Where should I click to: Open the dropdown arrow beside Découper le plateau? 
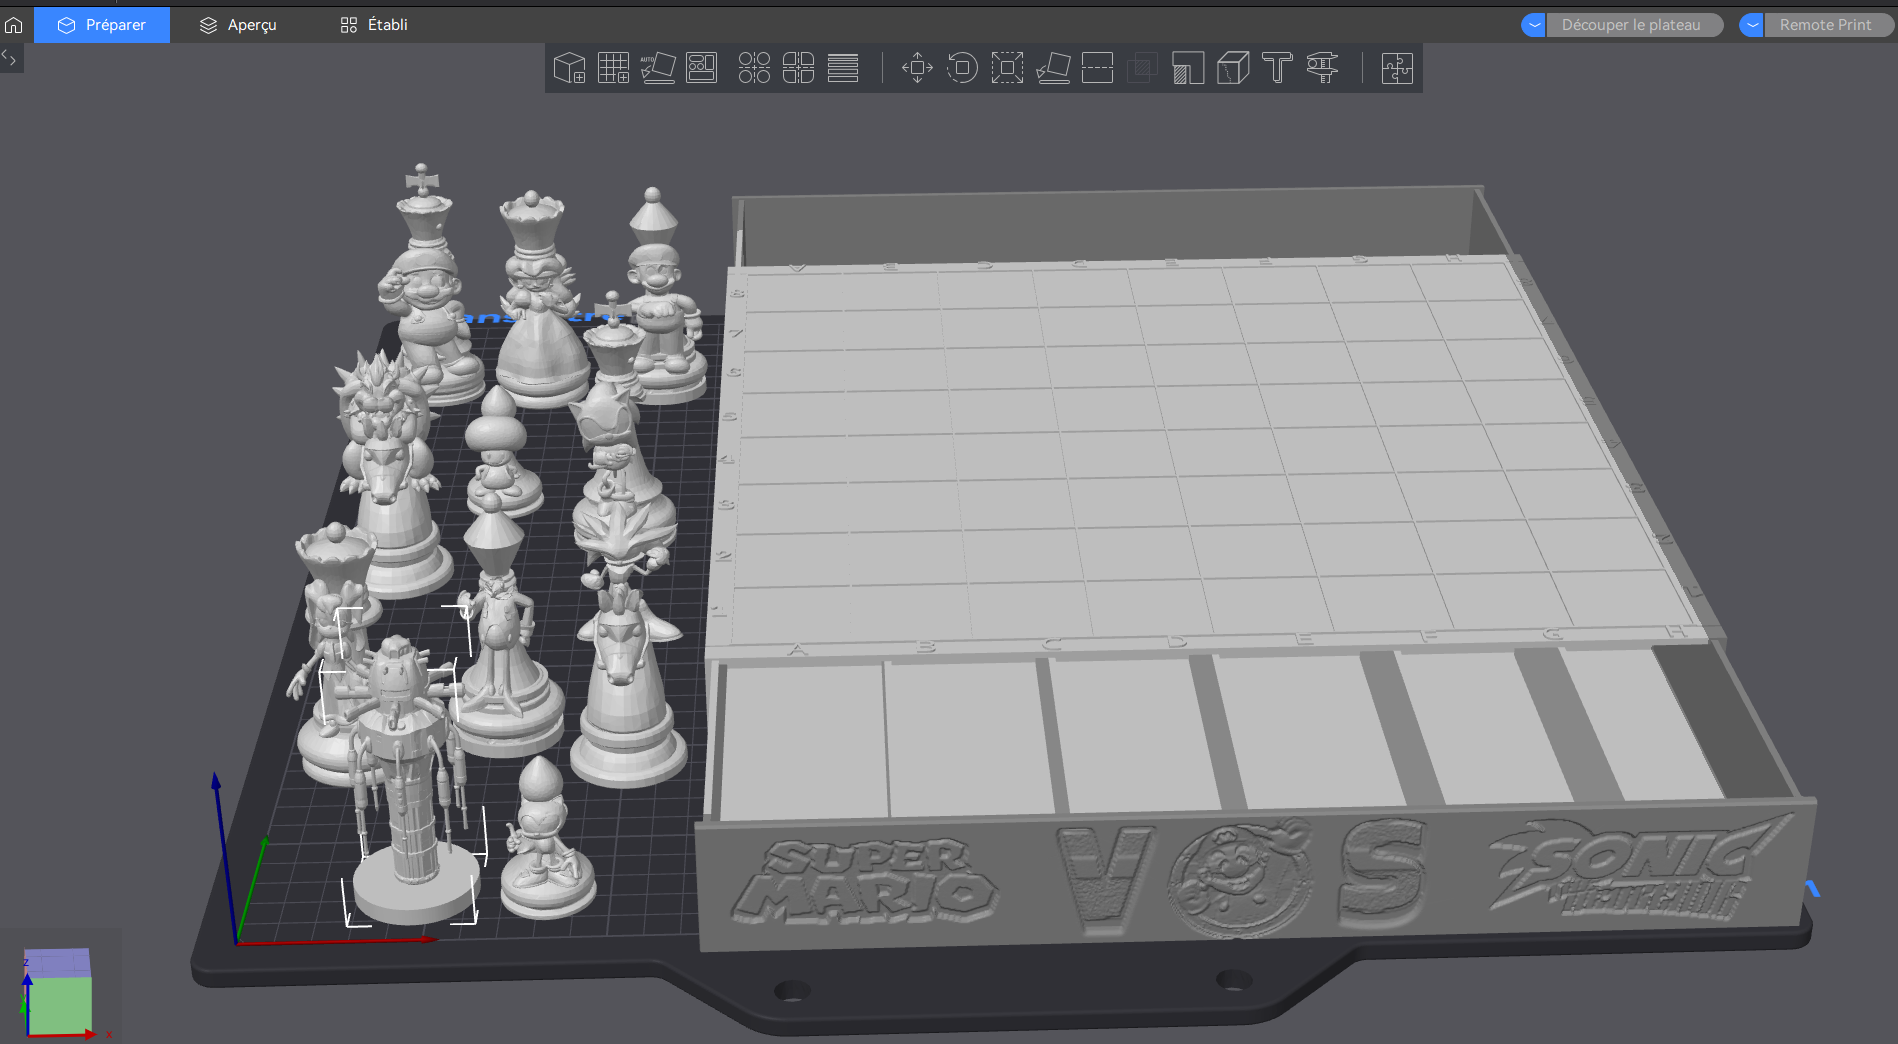1534,25
